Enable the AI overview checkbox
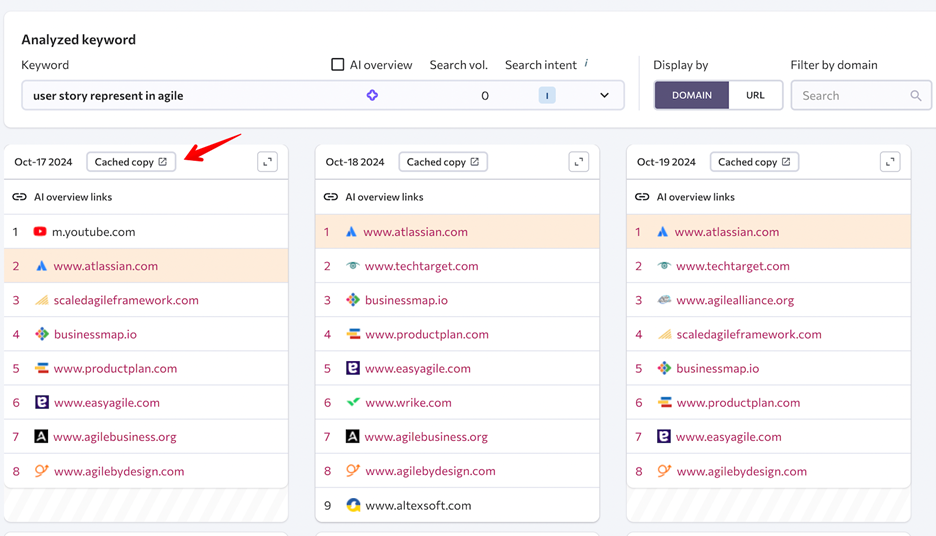The image size is (936, 536). [x=338, y=65]
